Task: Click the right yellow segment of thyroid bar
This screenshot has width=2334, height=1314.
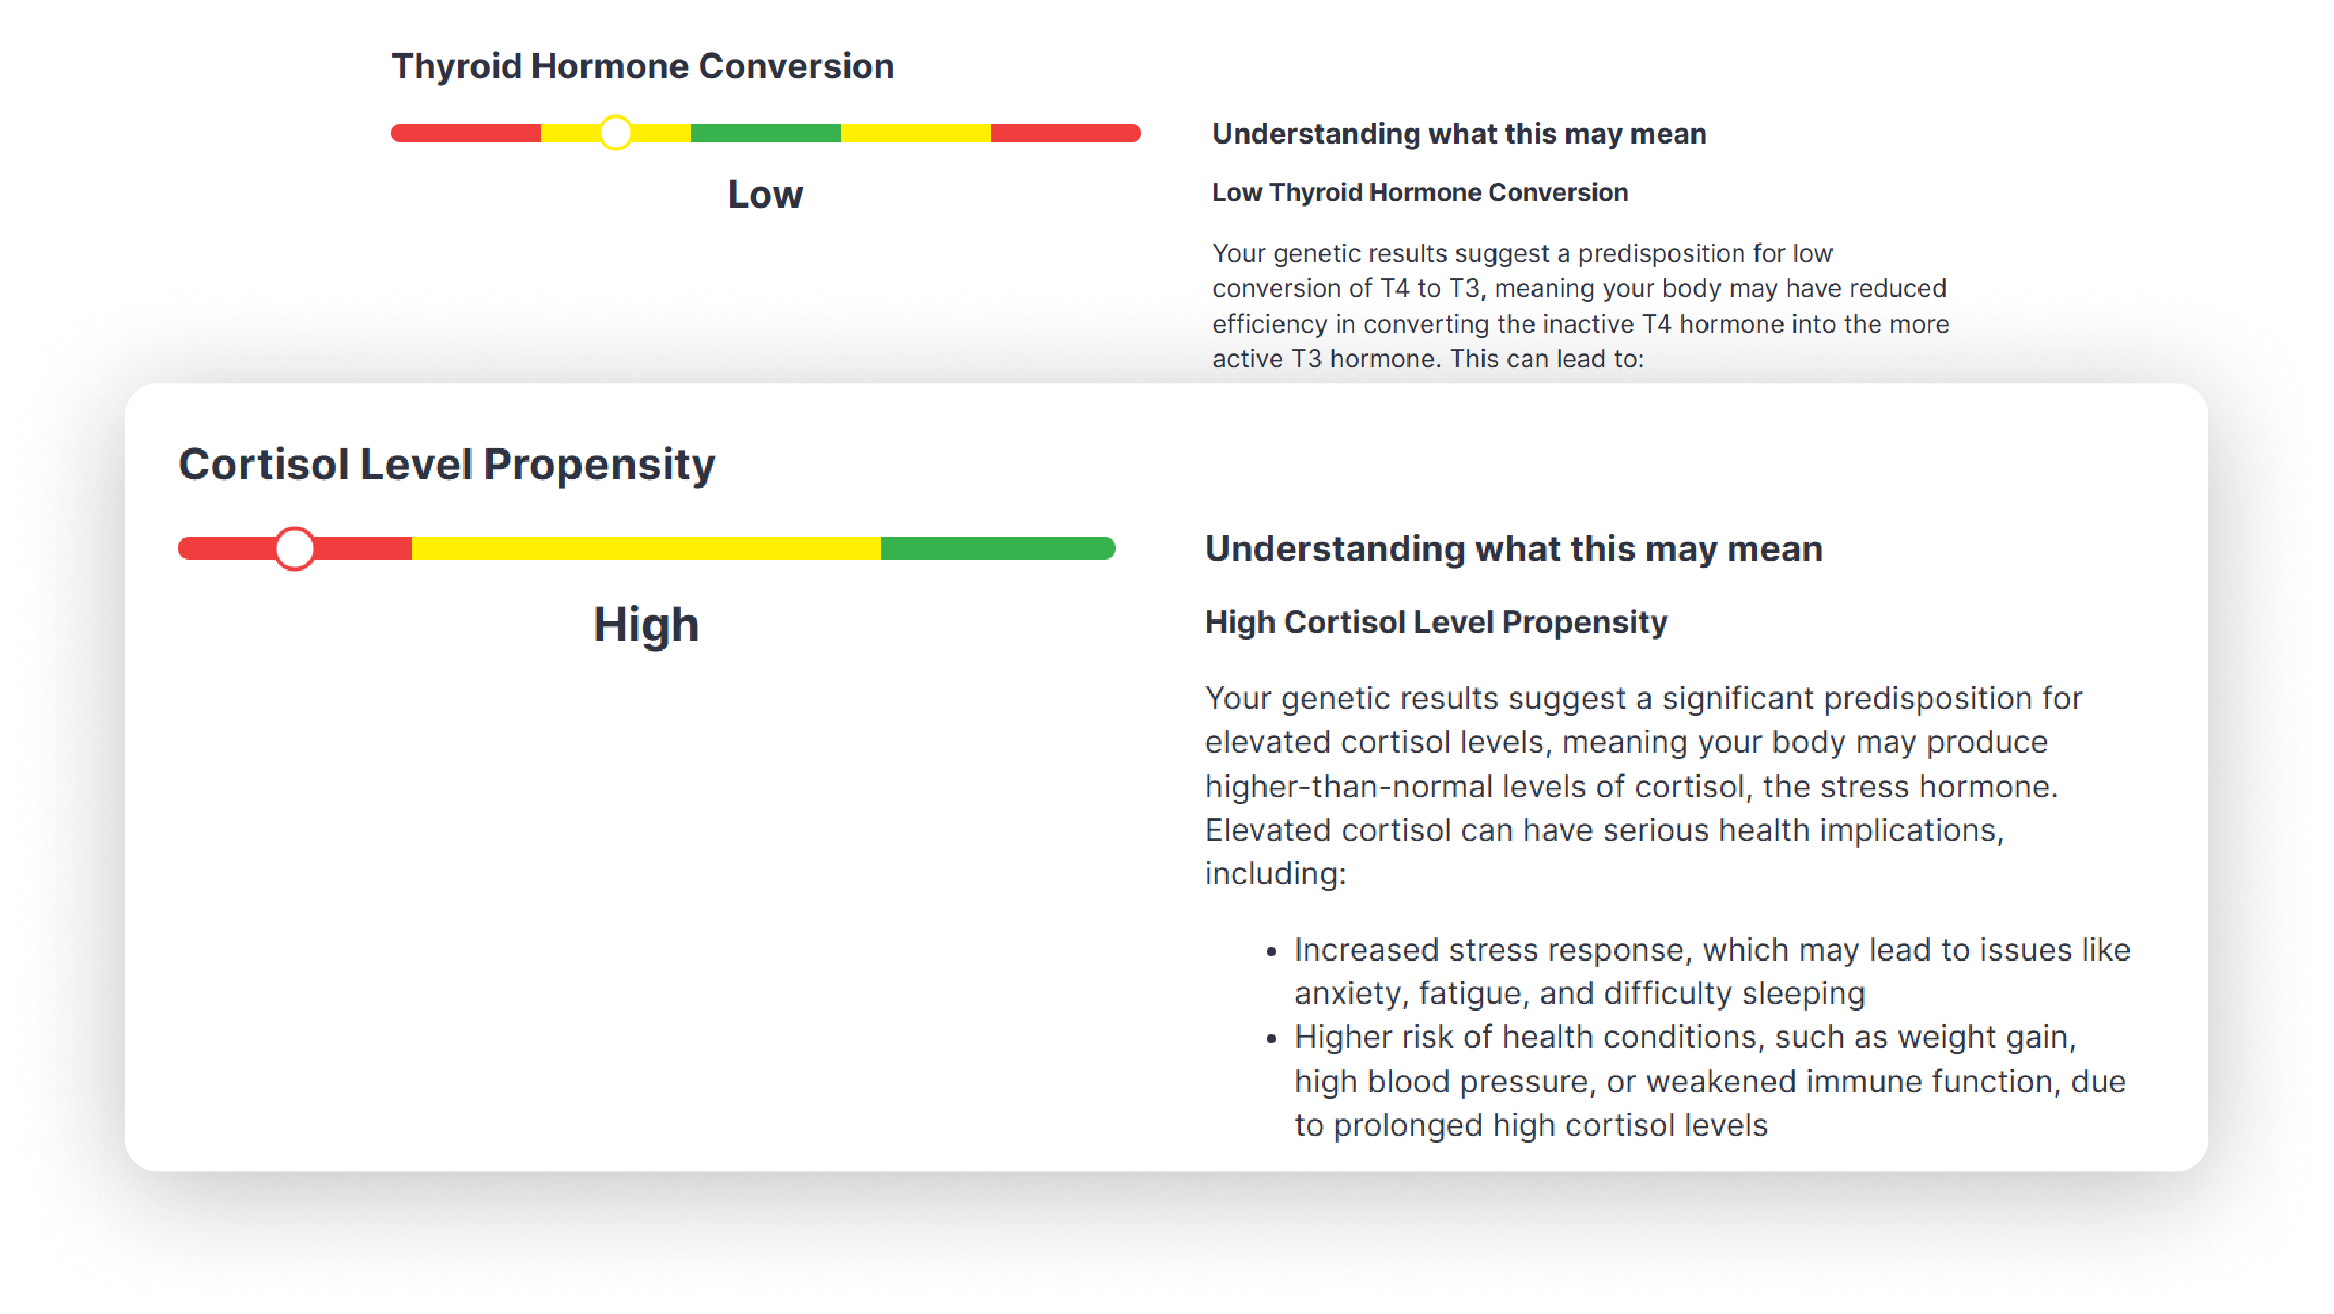Action: [915, 133]
